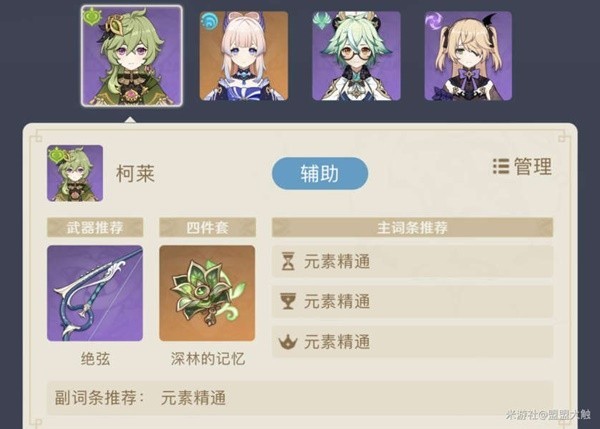Select Collei's portrait in the team row
The height and width of the screenshot is (429, 600).
[132, 56]
